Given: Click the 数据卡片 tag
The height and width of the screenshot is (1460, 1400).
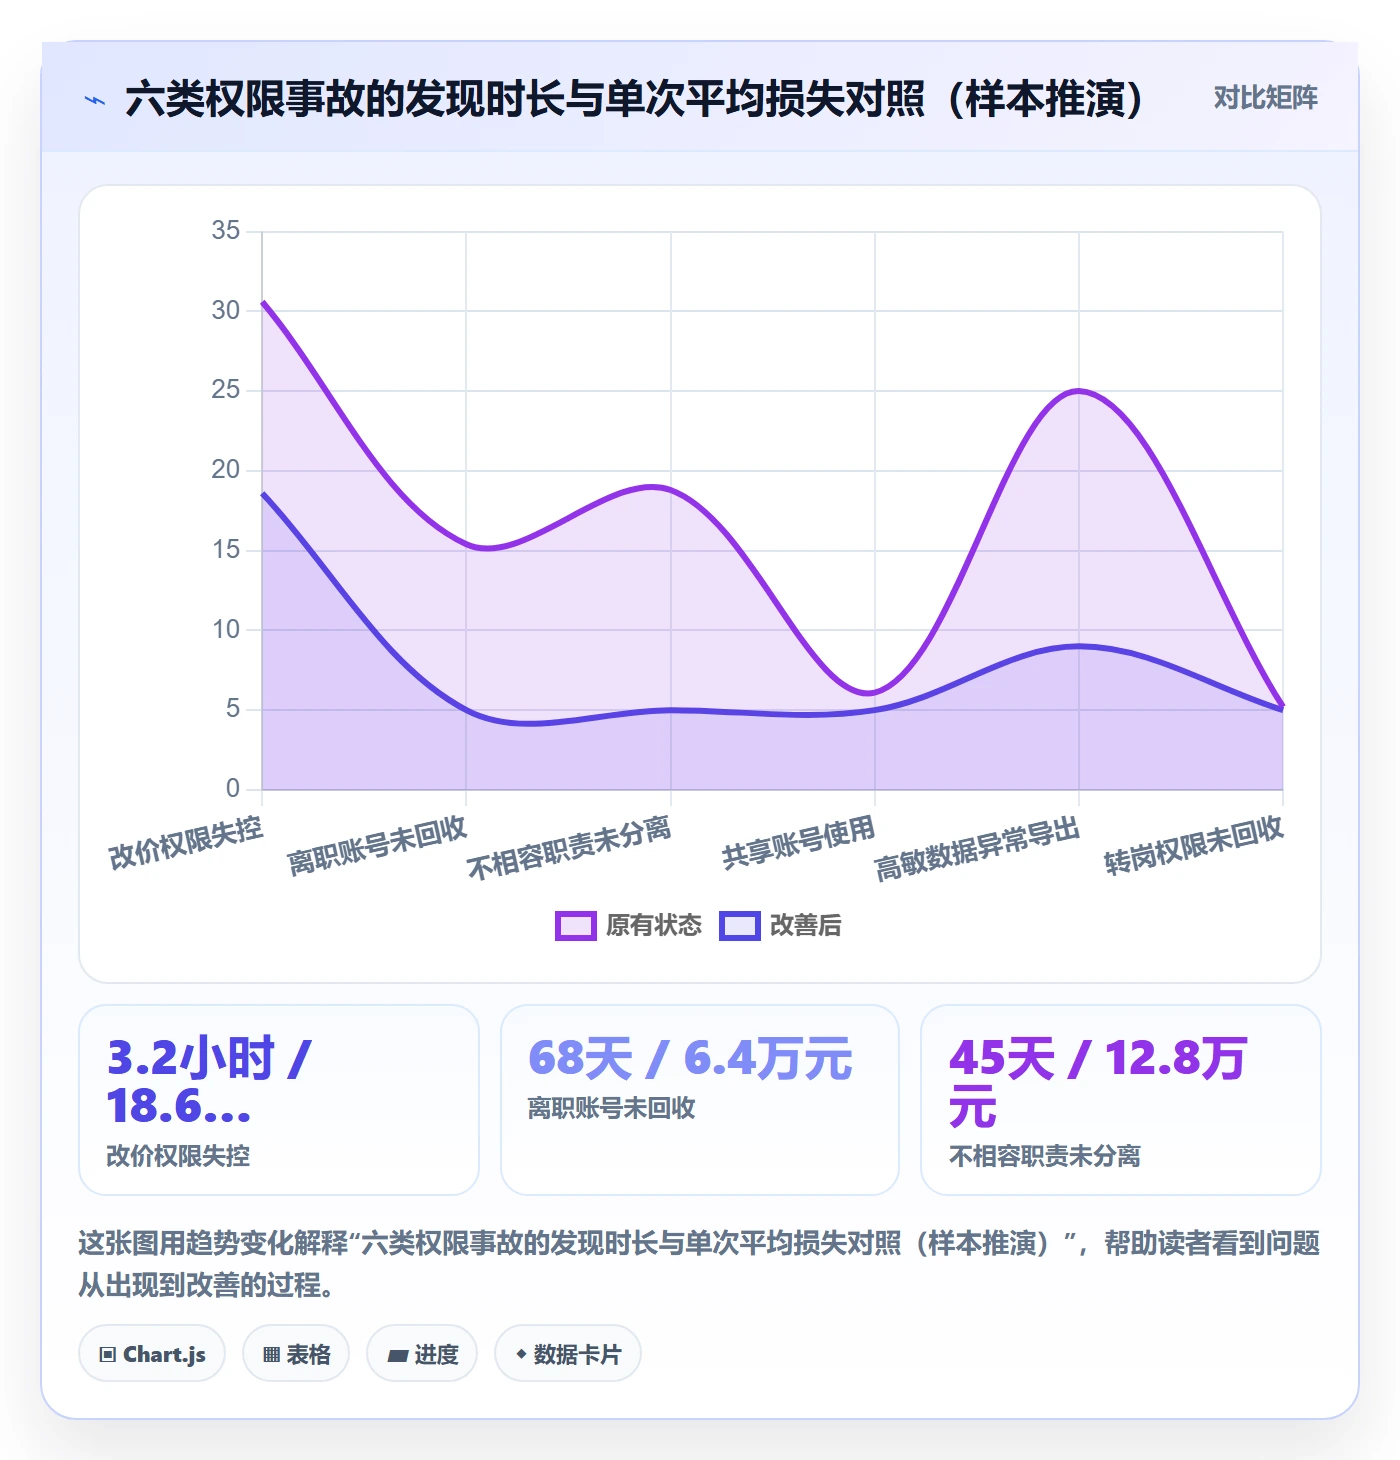Looking at the screenshot, I should pos(568,1354).
